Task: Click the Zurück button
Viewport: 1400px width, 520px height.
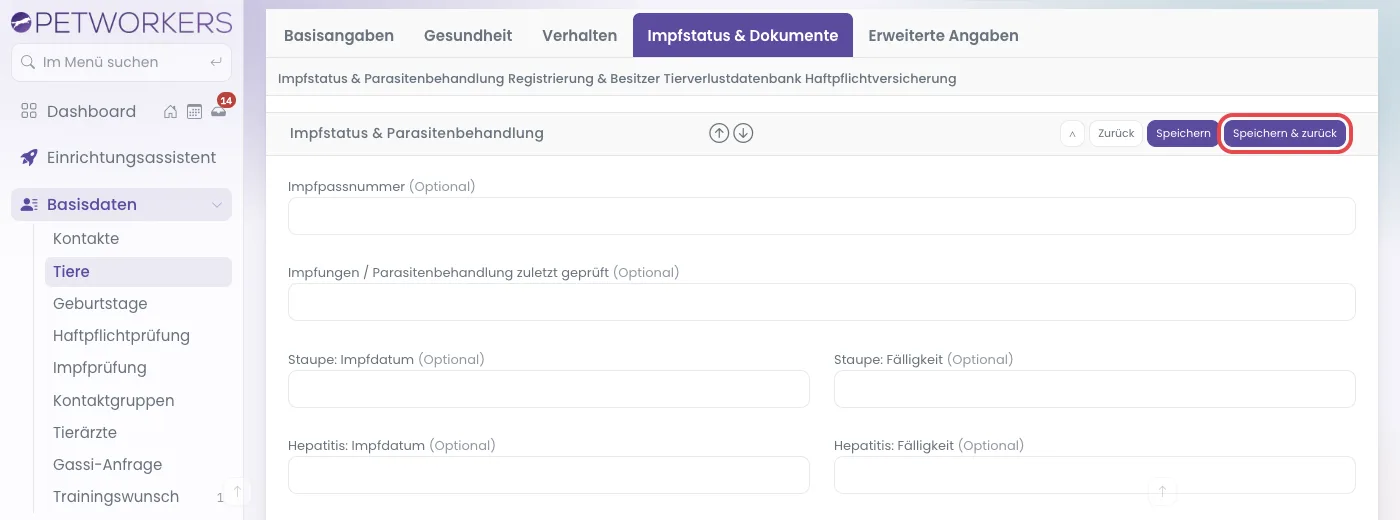Action: [x=1116, y=133]
